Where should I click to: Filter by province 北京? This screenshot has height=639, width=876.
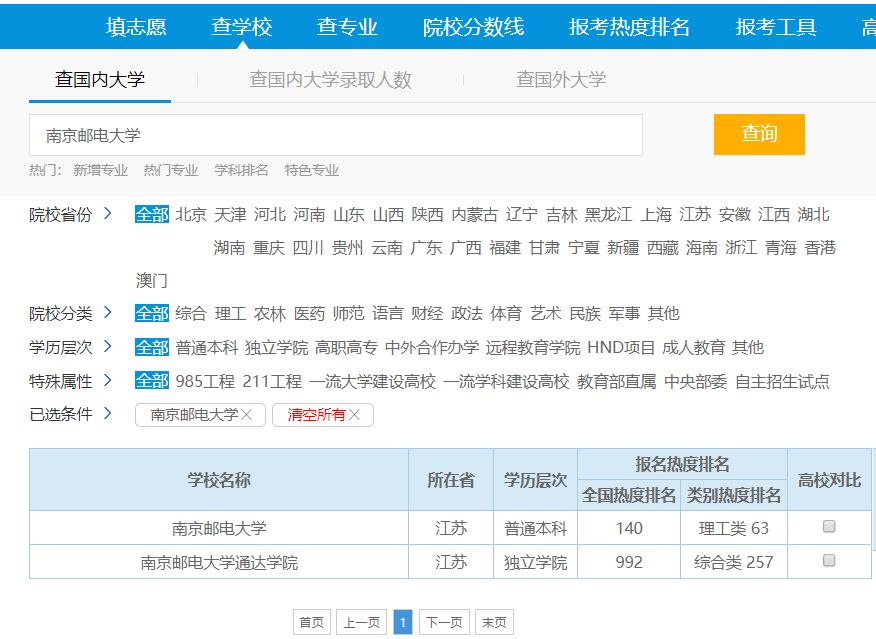coord(191,214)
